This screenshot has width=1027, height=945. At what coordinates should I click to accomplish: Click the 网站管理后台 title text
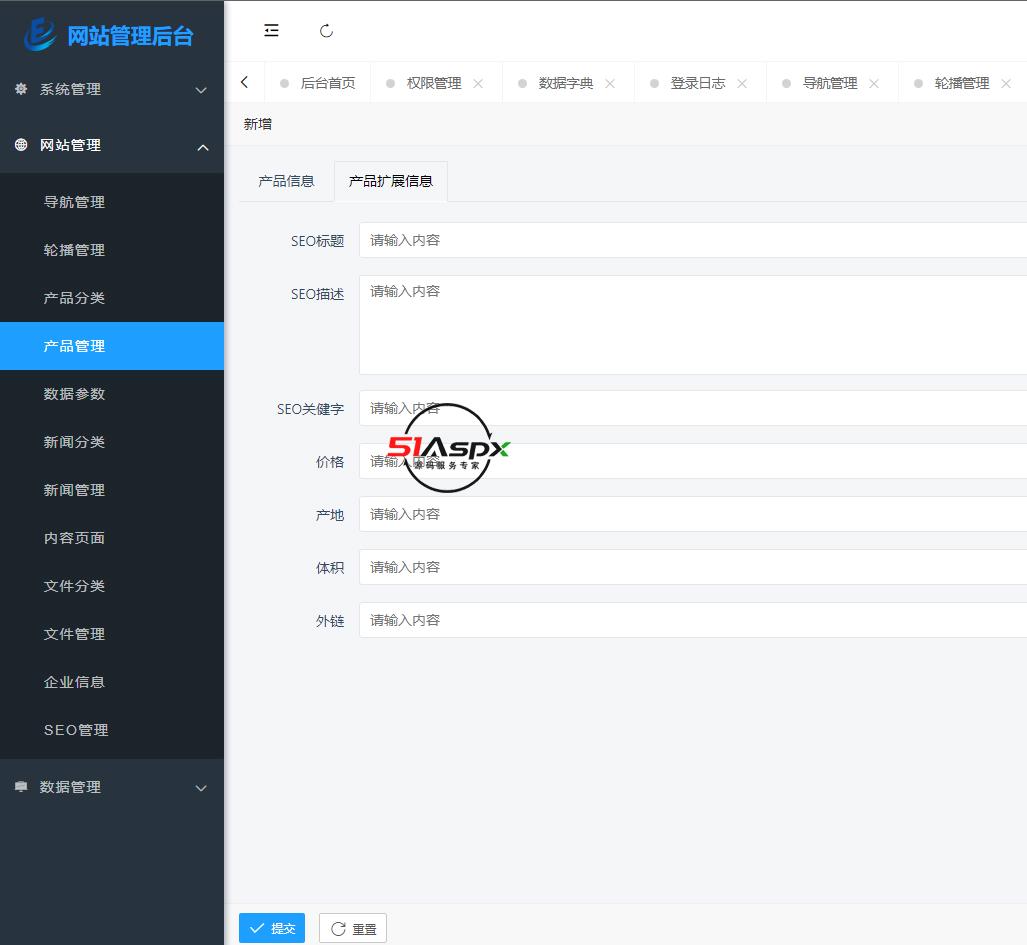click(x=130, y=36)
